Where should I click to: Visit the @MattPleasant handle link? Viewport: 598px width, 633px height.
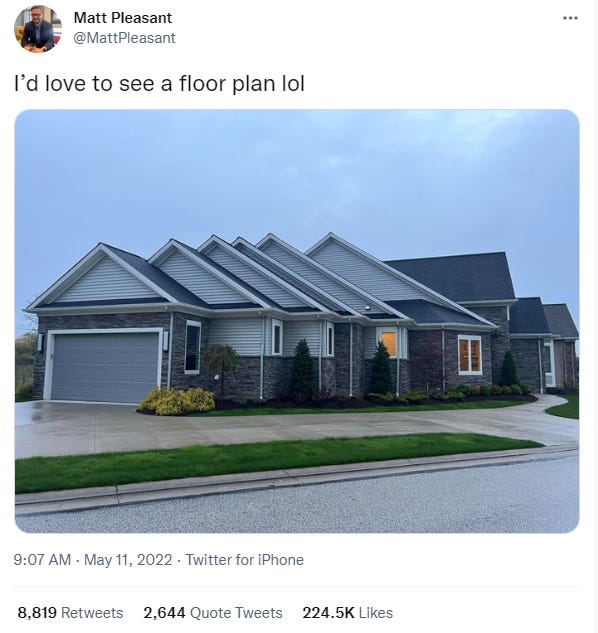pos(124,38)
